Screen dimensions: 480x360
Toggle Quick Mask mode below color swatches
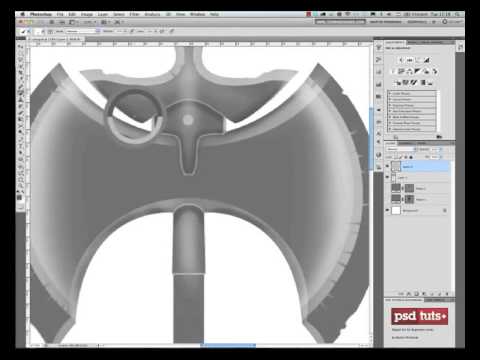[x=20, y=207]
